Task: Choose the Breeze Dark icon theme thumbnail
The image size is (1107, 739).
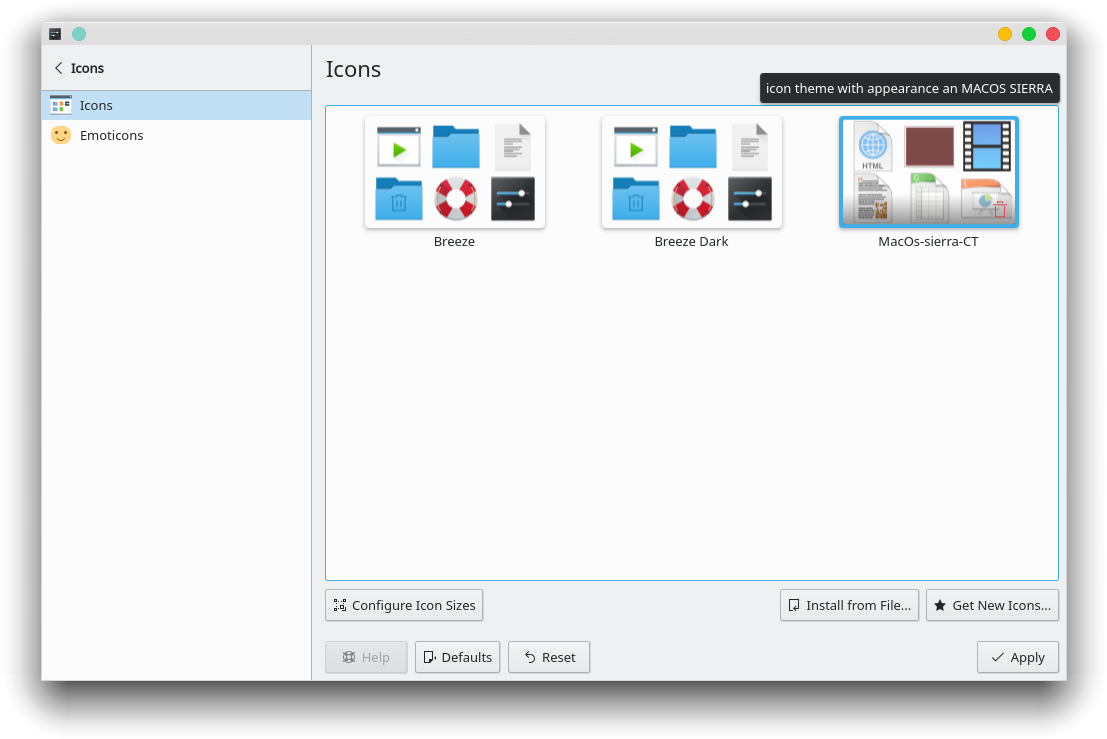Action: coord(692,172)
